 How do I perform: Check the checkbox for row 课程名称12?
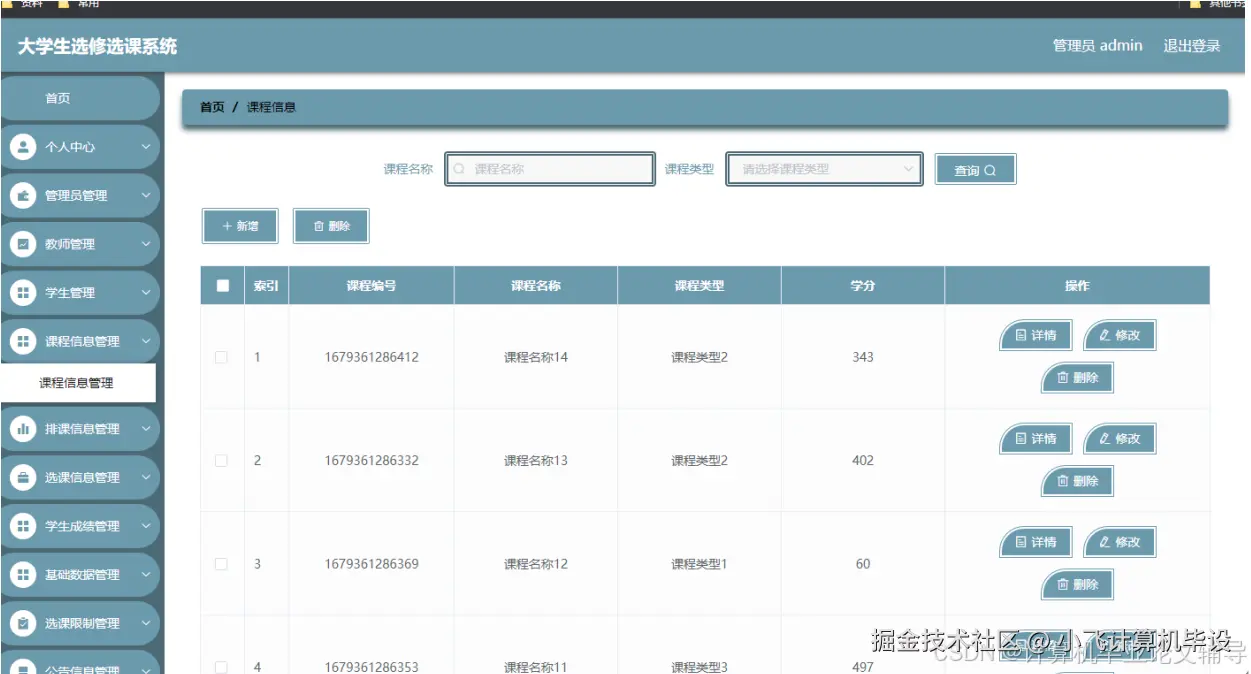pyautogui.click(x=222, y=564)
